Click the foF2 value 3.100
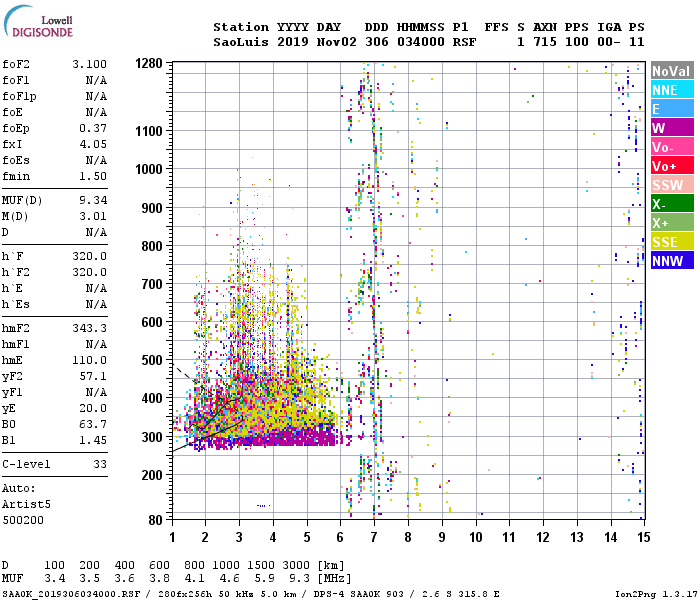700x600 pixels. (89, 64)
